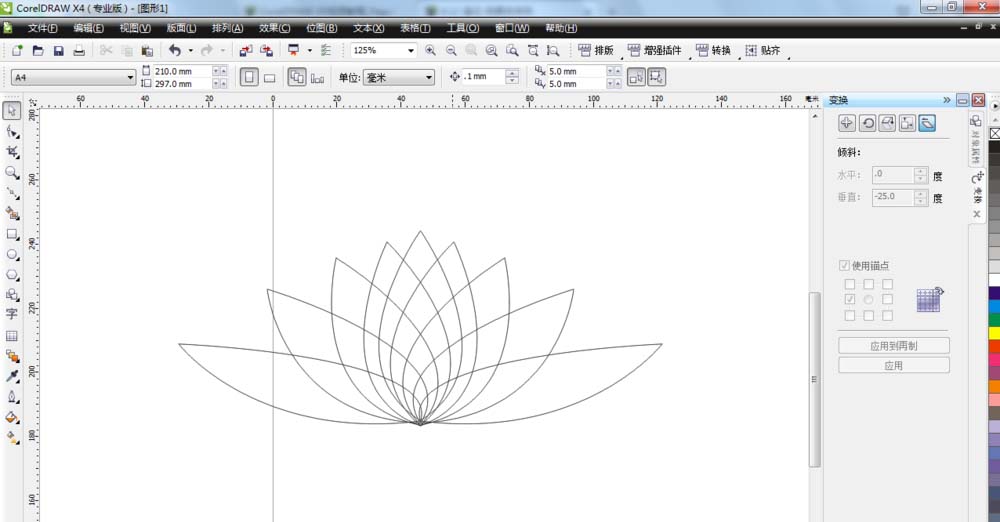1000x522 pixels.
Task: Collapse the 变换 docker with double chevron
Action: pos(946,100)
